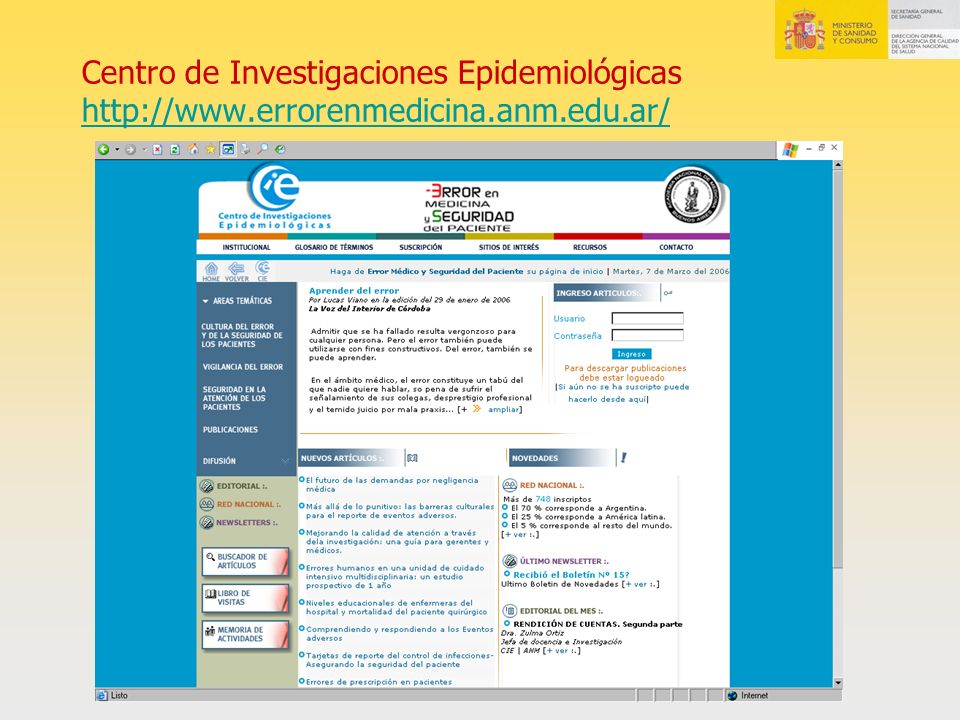Click the Centro de Investigaciones Epidemiológicas logo
Viewport: 960px width, 720px height.
click(275, 197)
